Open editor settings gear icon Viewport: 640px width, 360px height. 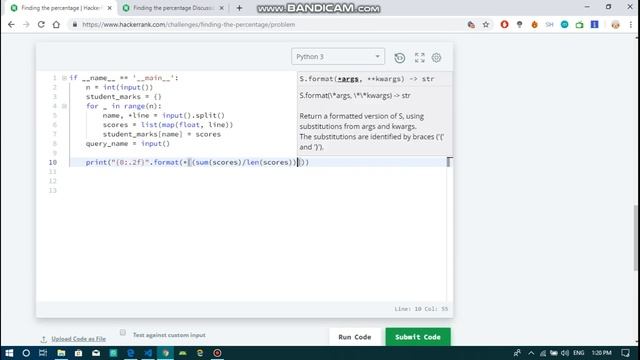coord(436,58)
